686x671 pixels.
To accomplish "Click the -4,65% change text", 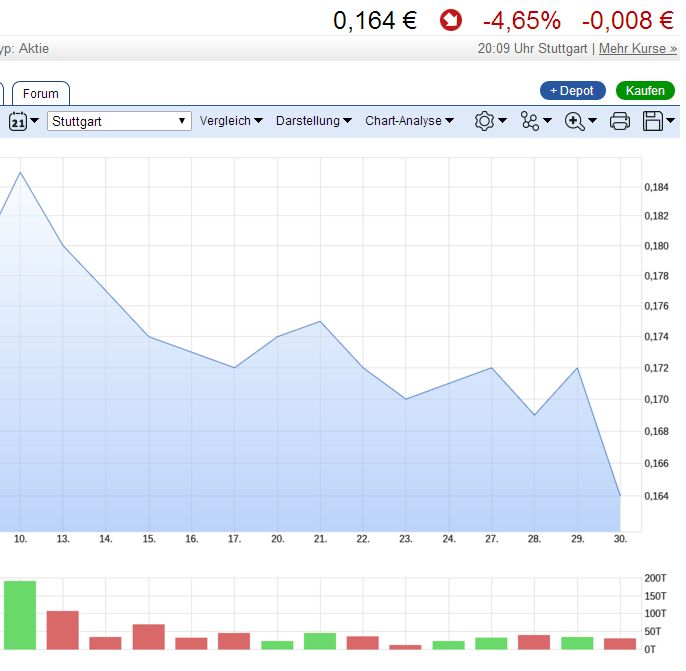I will tap(522, 21).
